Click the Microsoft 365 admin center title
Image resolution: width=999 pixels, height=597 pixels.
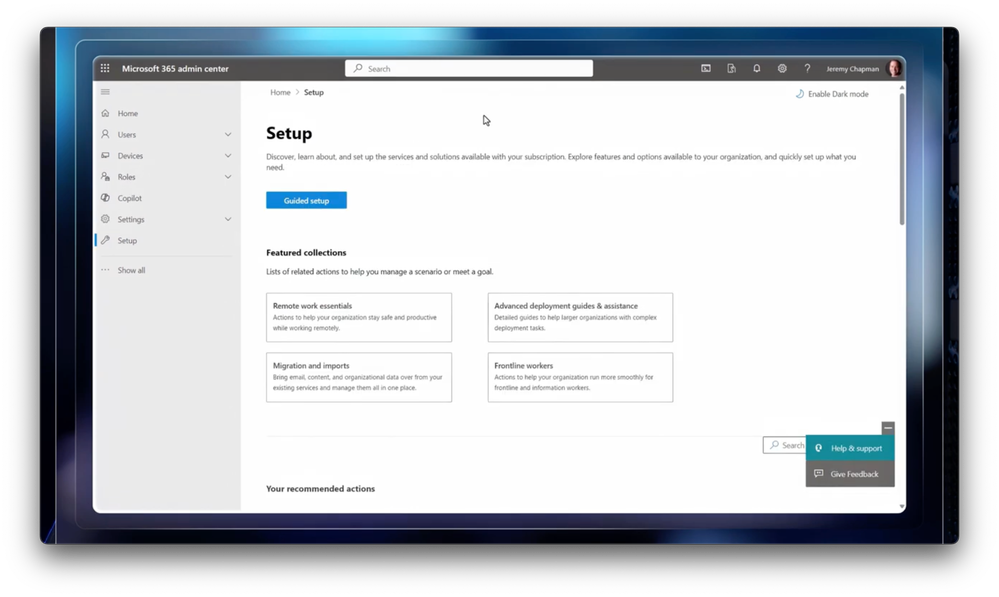click(175, 69)
